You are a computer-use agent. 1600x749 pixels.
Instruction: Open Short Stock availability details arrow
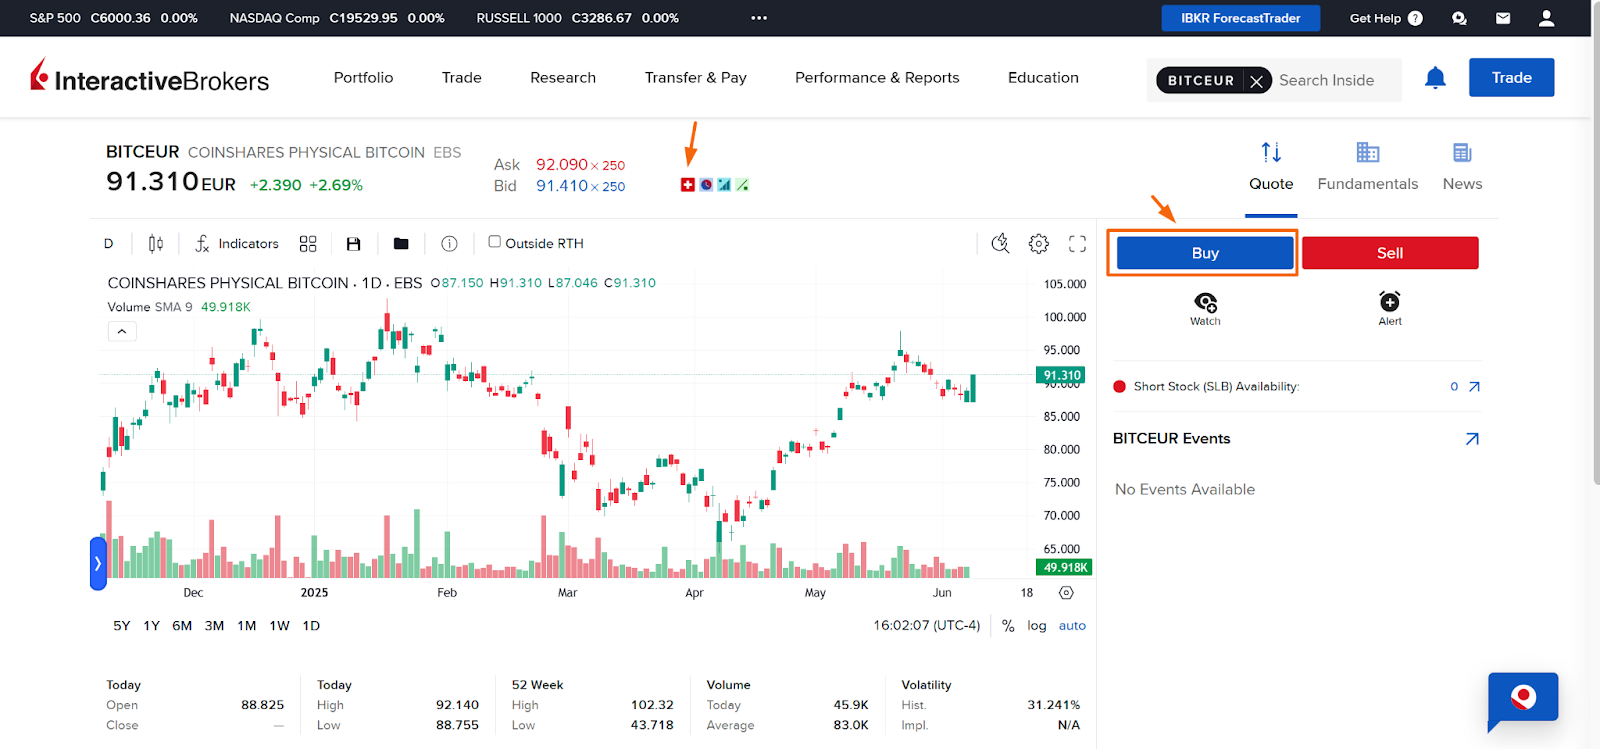click(x=1474, y=387)
